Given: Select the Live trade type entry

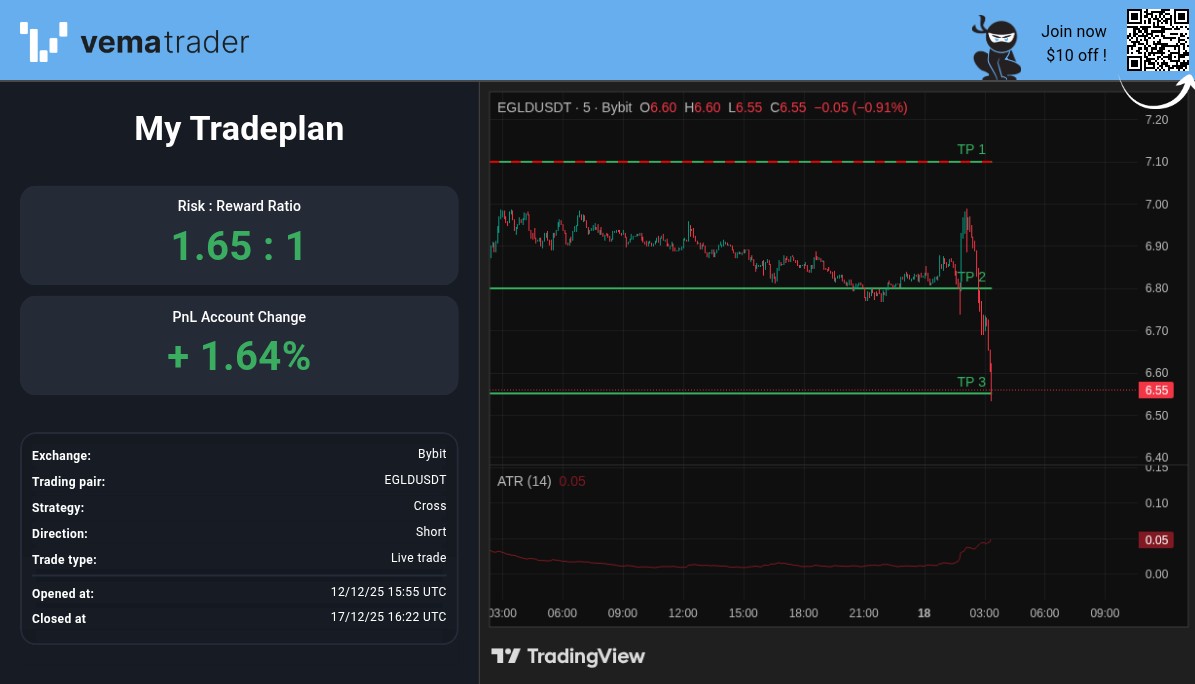Looking at the screenshot, I should coord(418,558).
